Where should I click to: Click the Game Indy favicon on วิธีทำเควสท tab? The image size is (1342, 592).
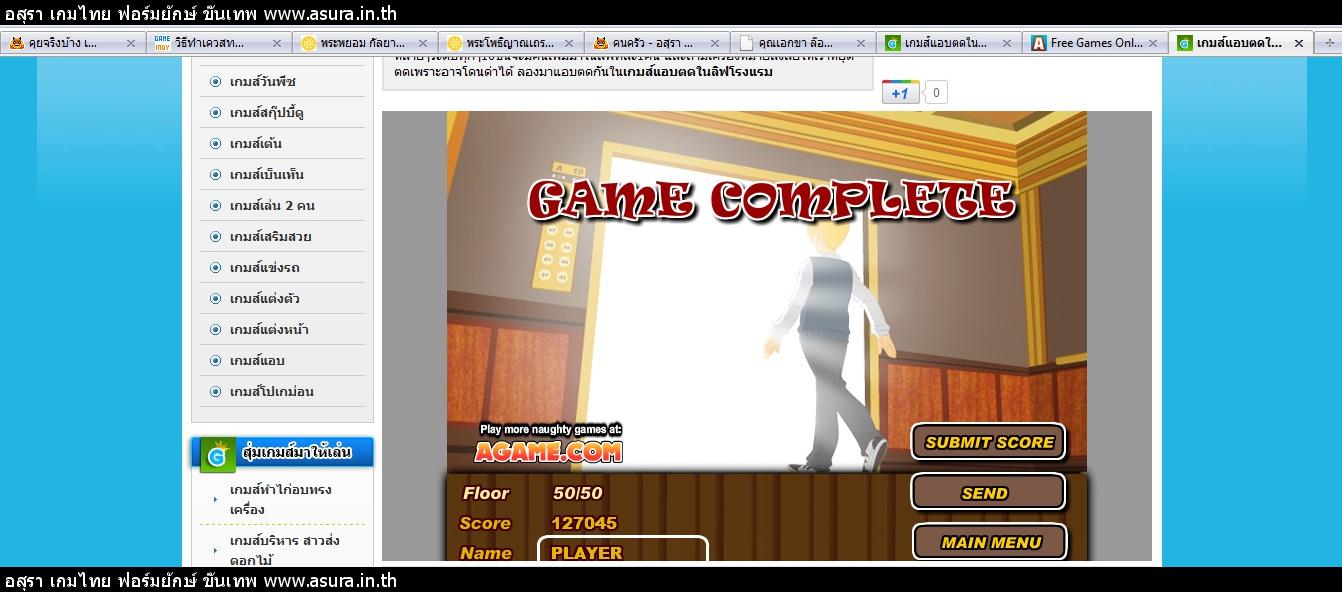click(162, 43)
